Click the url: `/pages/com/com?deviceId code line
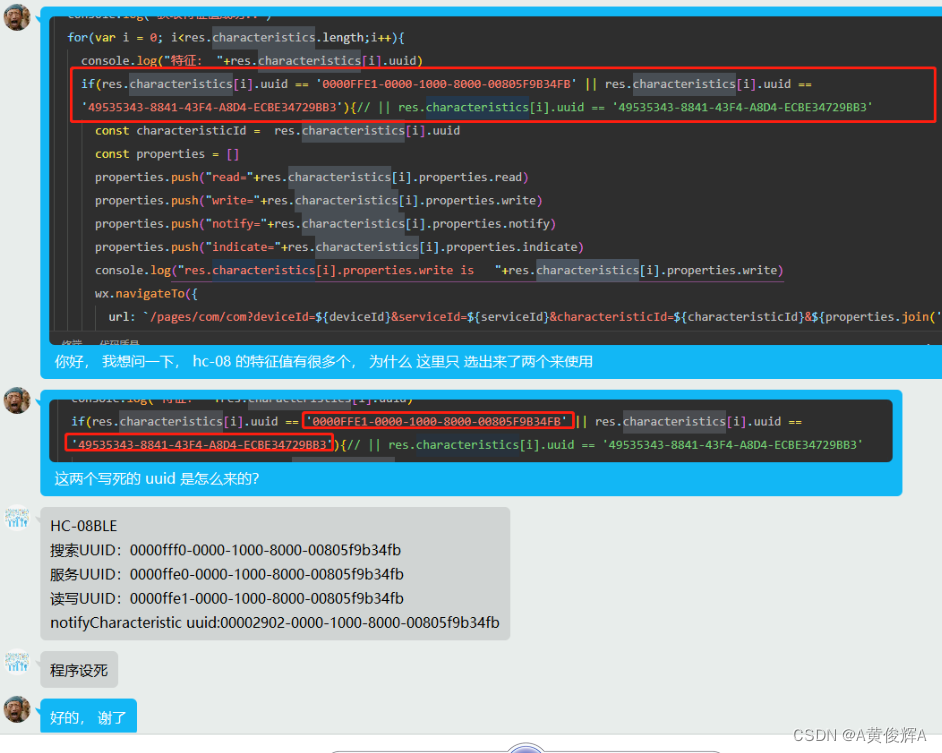 524,317
